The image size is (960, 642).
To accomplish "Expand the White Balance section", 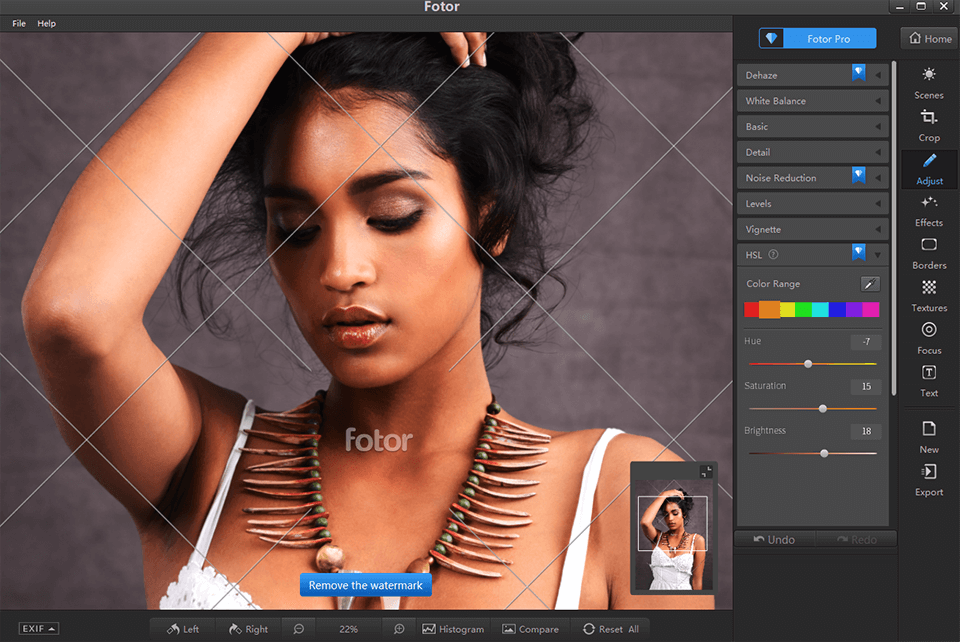I will coord(812,100).
